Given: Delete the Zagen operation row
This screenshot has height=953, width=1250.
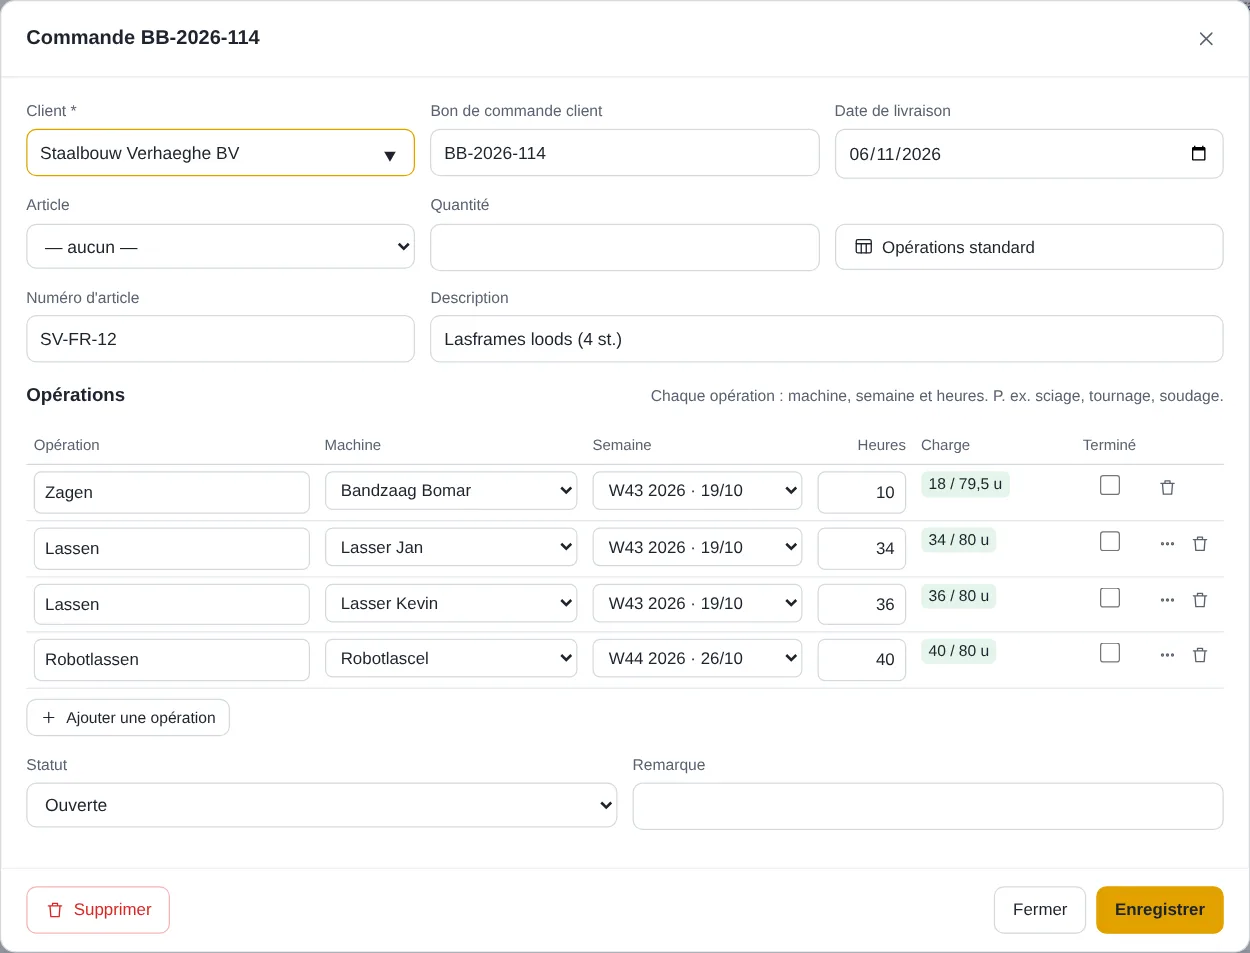Looking at the screenshot, I should pos(1167,488).
